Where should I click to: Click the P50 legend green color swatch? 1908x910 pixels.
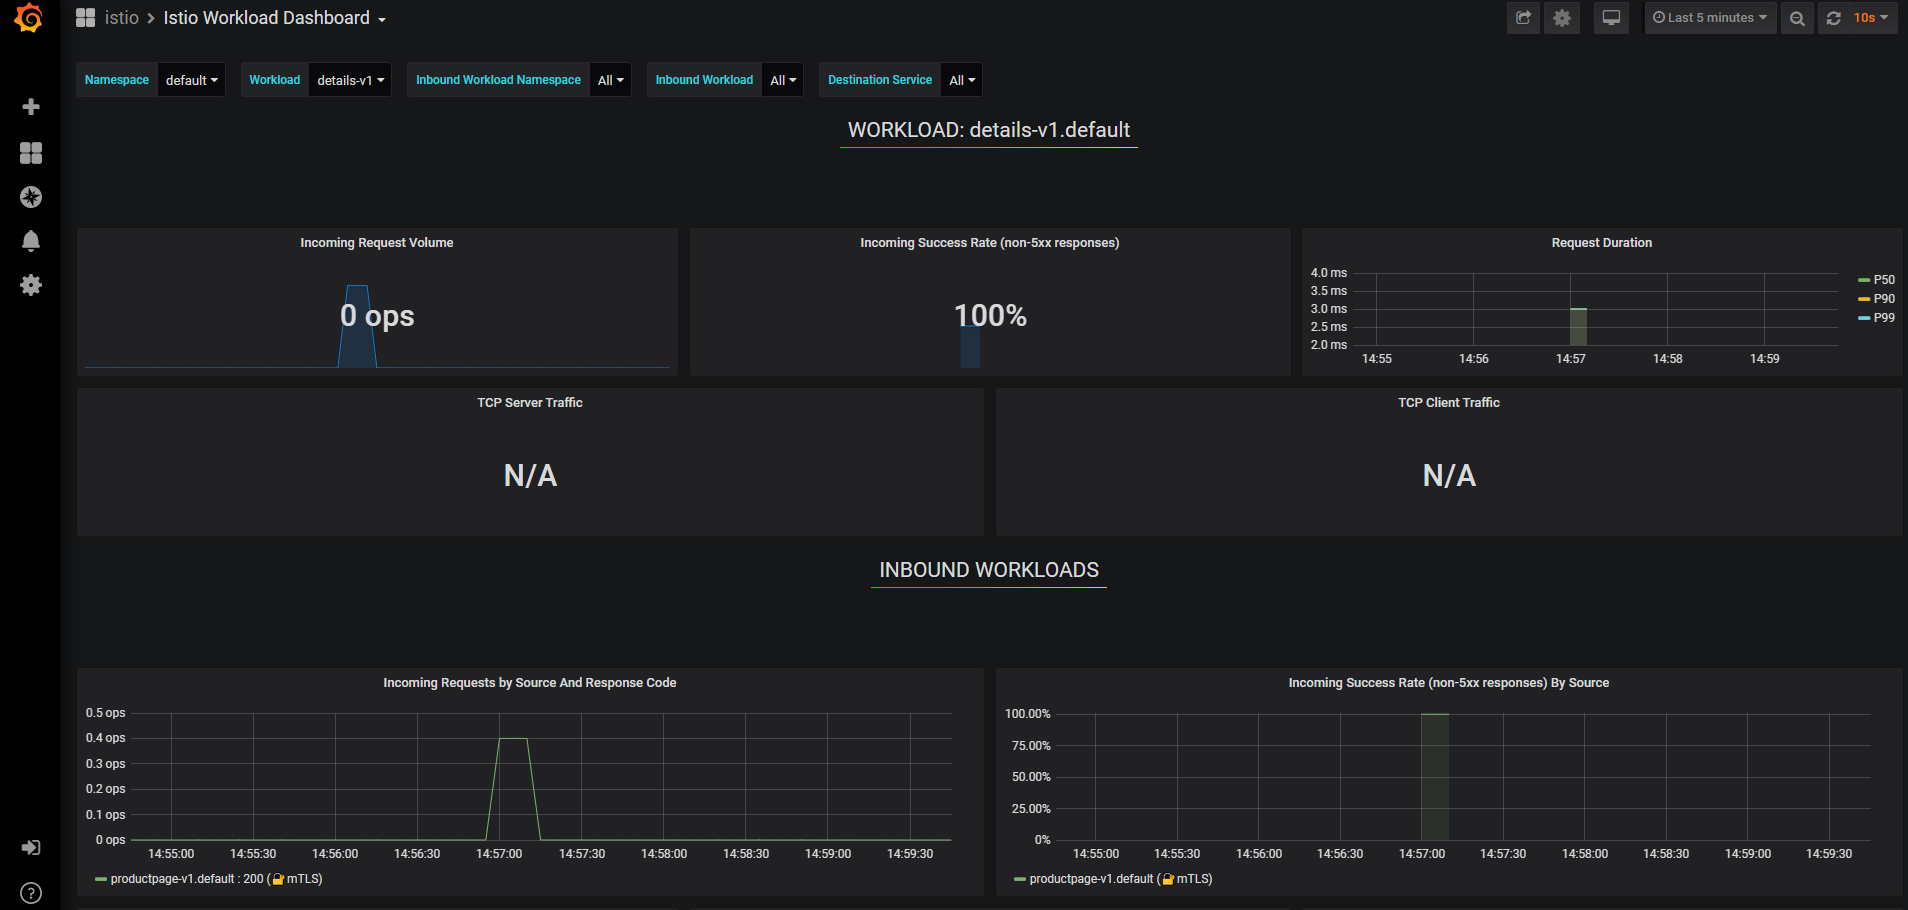1864,280
